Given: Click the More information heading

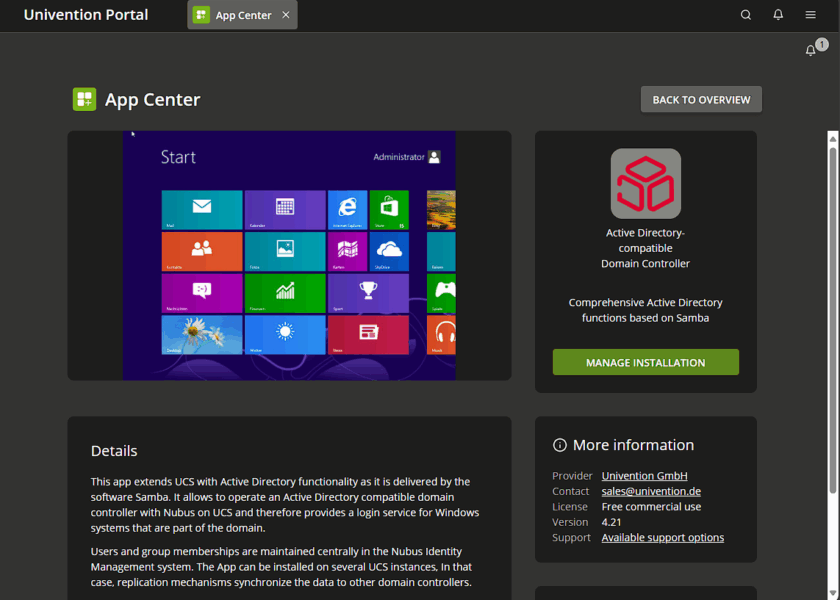Looking at the screenshot, I should tap(633, 445).
